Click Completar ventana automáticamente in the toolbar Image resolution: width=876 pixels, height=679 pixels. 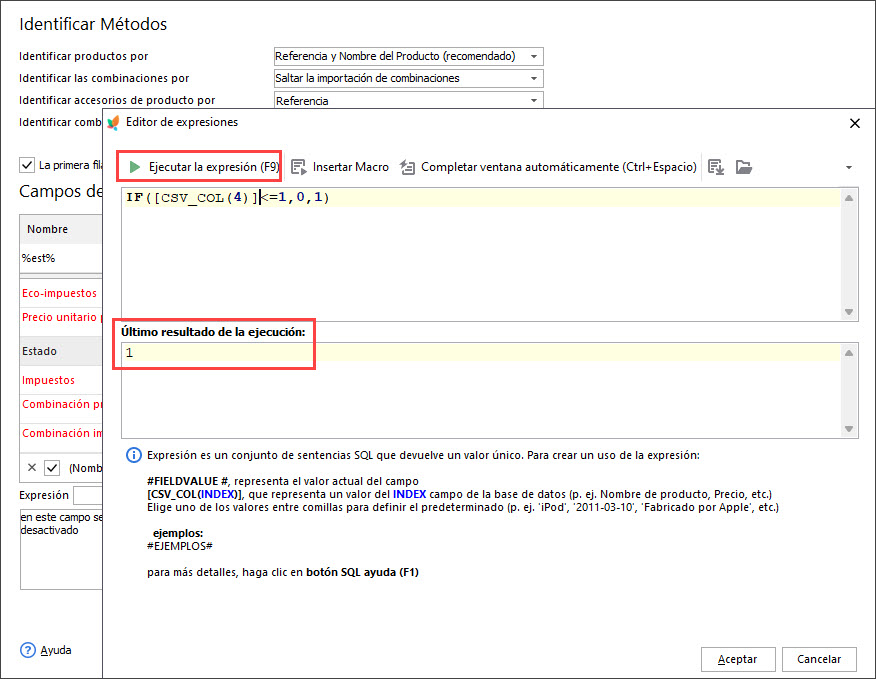pyautogui.click(x=548, y=167)
